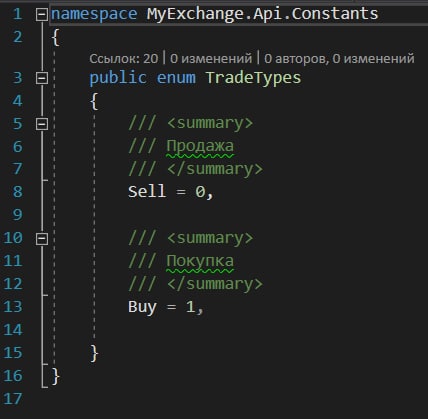Click line number 9 in the gutter
Image resolution: width=428 pixels, height=419 pixels.
(x=17, y=215)
